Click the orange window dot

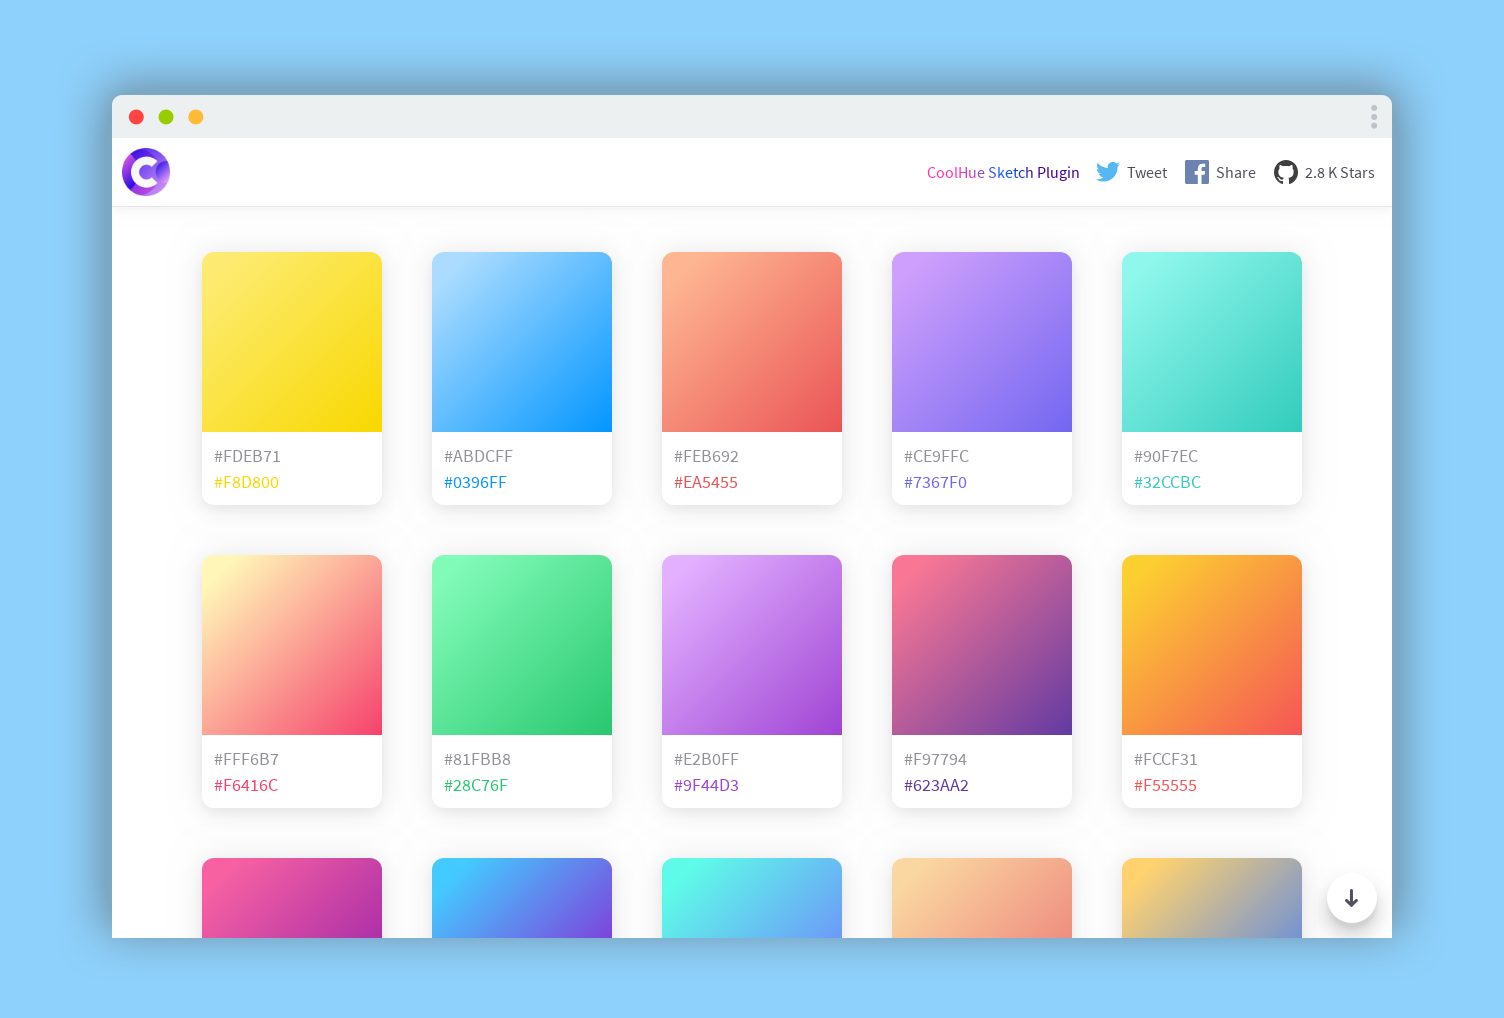[196, 117]
